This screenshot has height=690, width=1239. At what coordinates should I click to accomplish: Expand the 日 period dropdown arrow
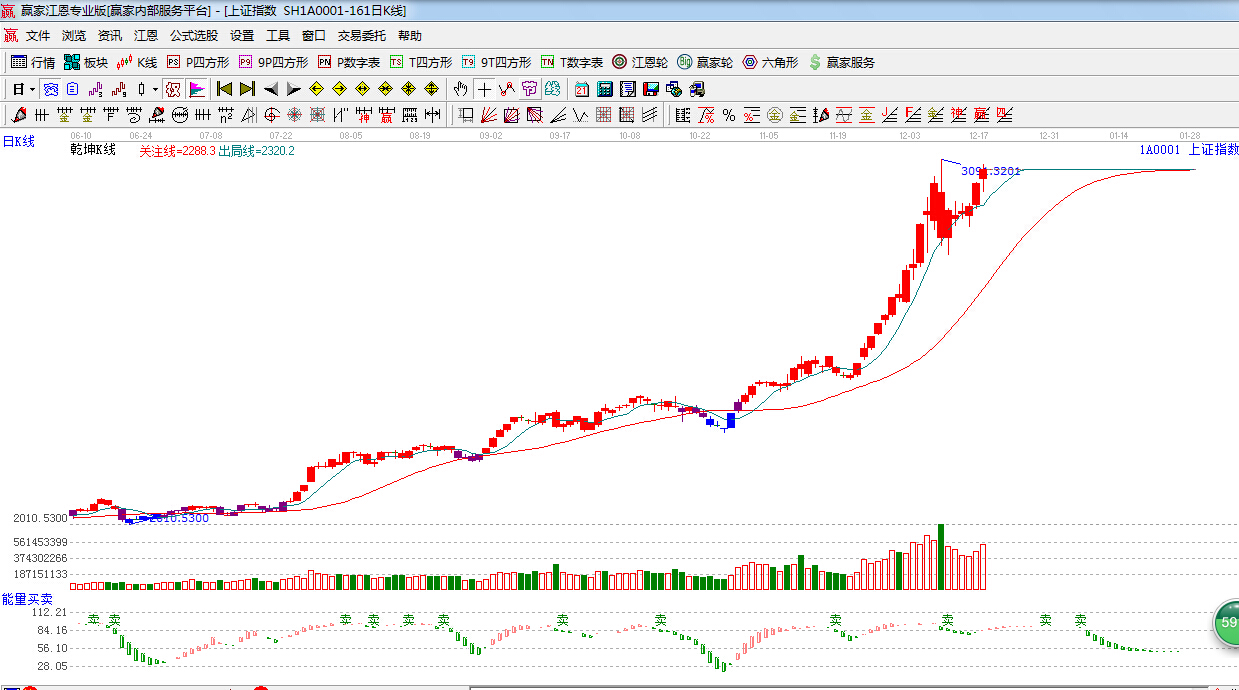[32, 89]
